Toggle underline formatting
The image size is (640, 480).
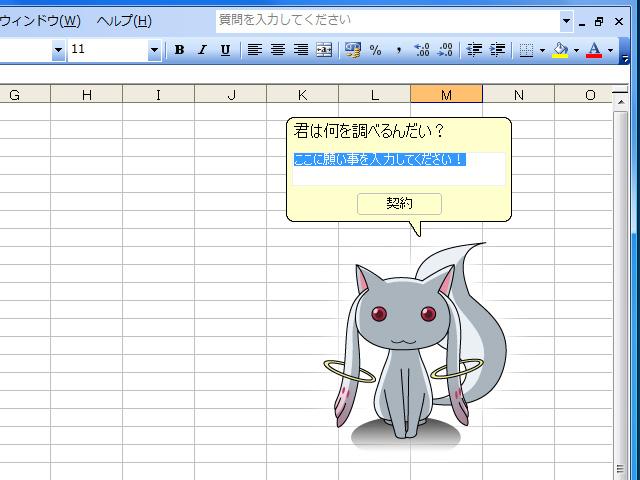pos(225,50)
